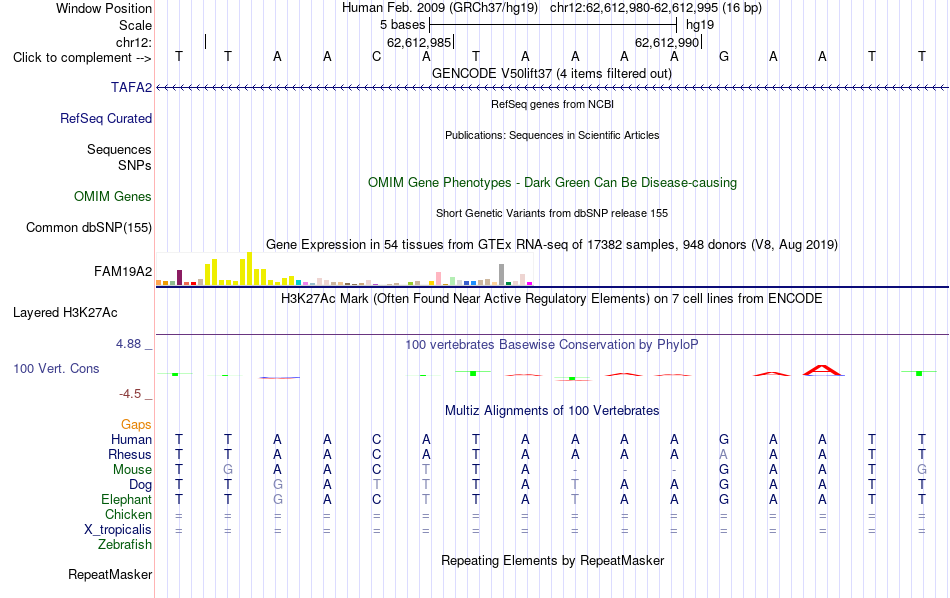Viewport: 950px width, 598px height.
Task: Open Common dbSNP(155) track label
Action: tap(89, 228)
